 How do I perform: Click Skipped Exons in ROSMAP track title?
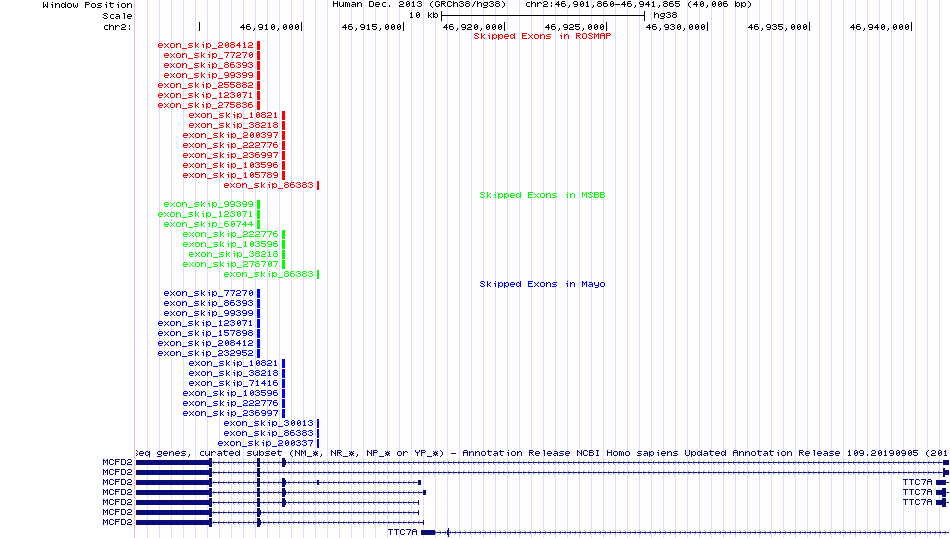542,36
